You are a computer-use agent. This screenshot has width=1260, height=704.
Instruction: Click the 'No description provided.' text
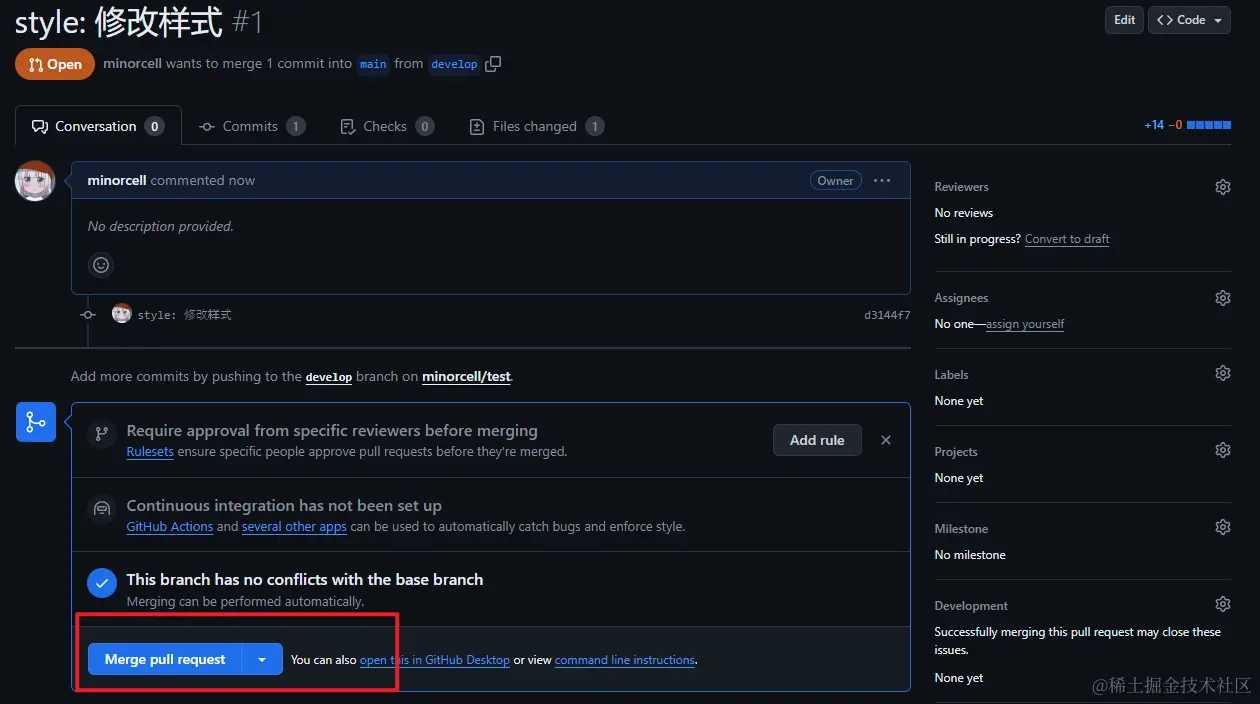tap(160, 226)
